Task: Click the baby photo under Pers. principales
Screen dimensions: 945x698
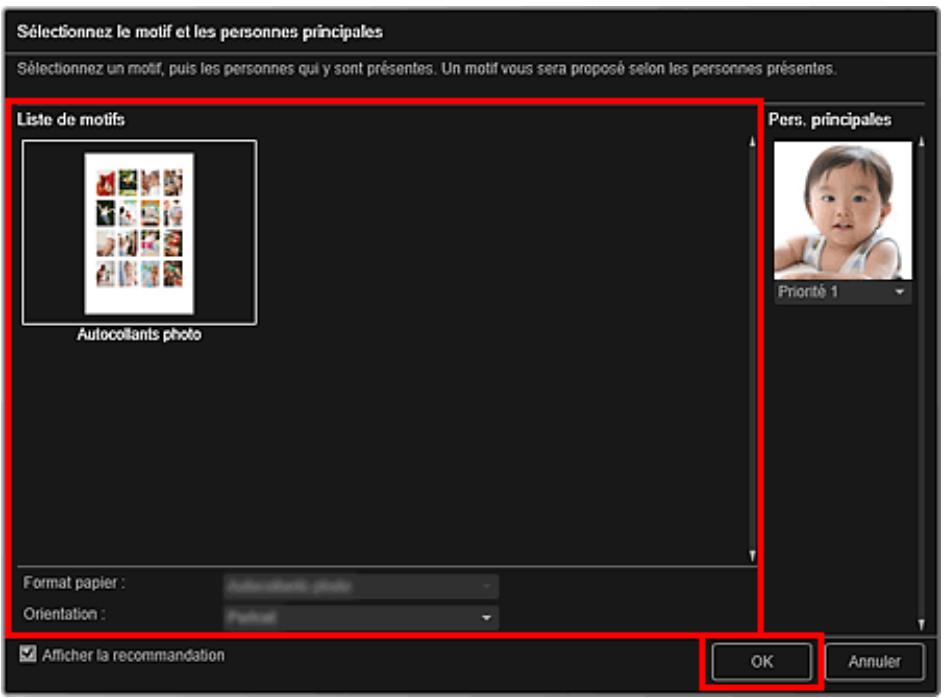Action: click(842, 210)
